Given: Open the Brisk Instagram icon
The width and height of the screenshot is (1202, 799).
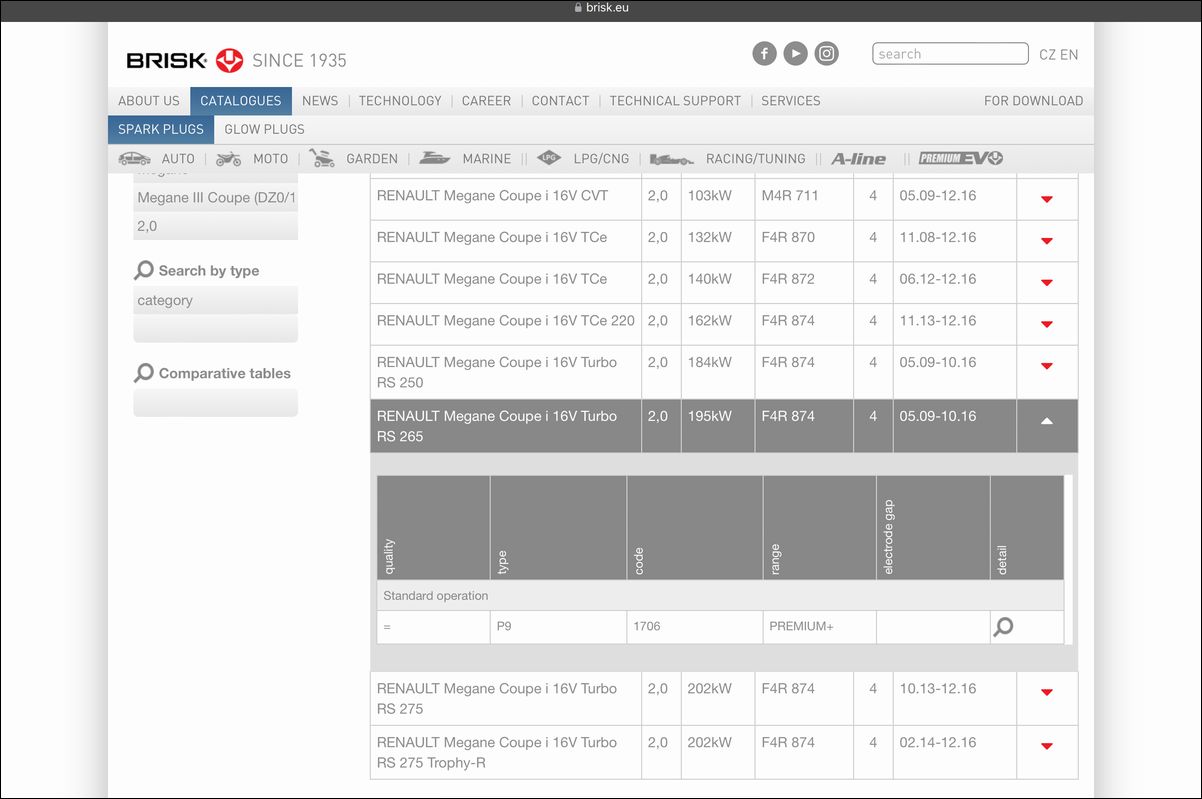Looking at the screenshot, I should (826, 54).
